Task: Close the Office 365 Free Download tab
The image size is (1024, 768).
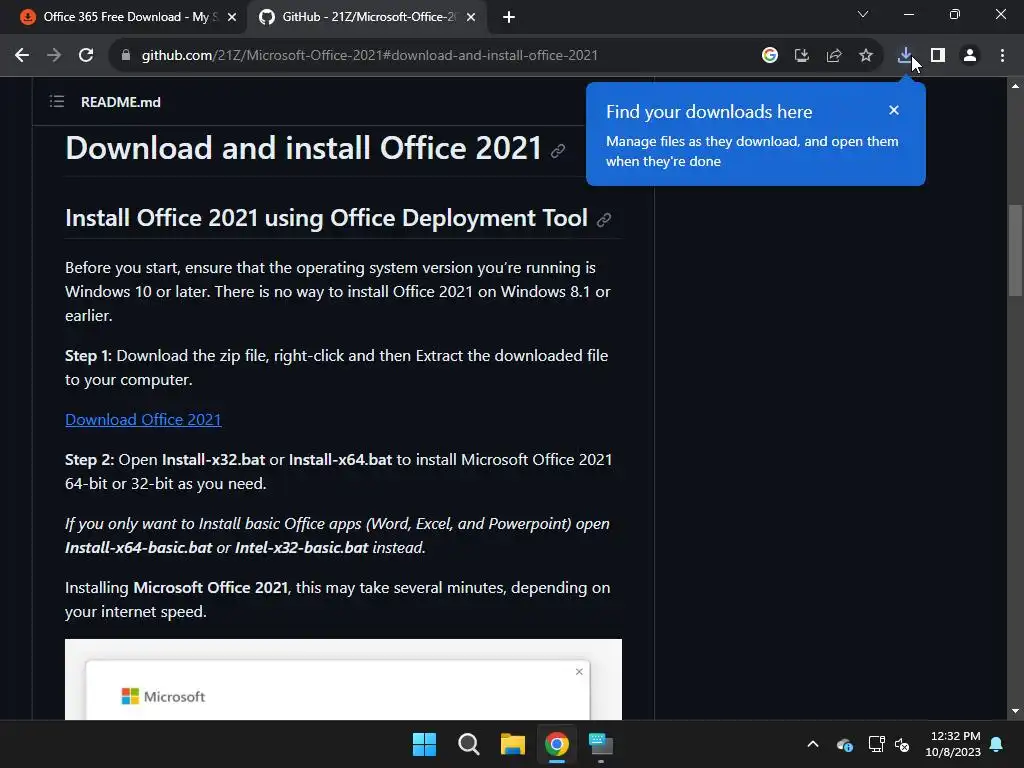Action: pyautogui.click(x=232, y=17)
